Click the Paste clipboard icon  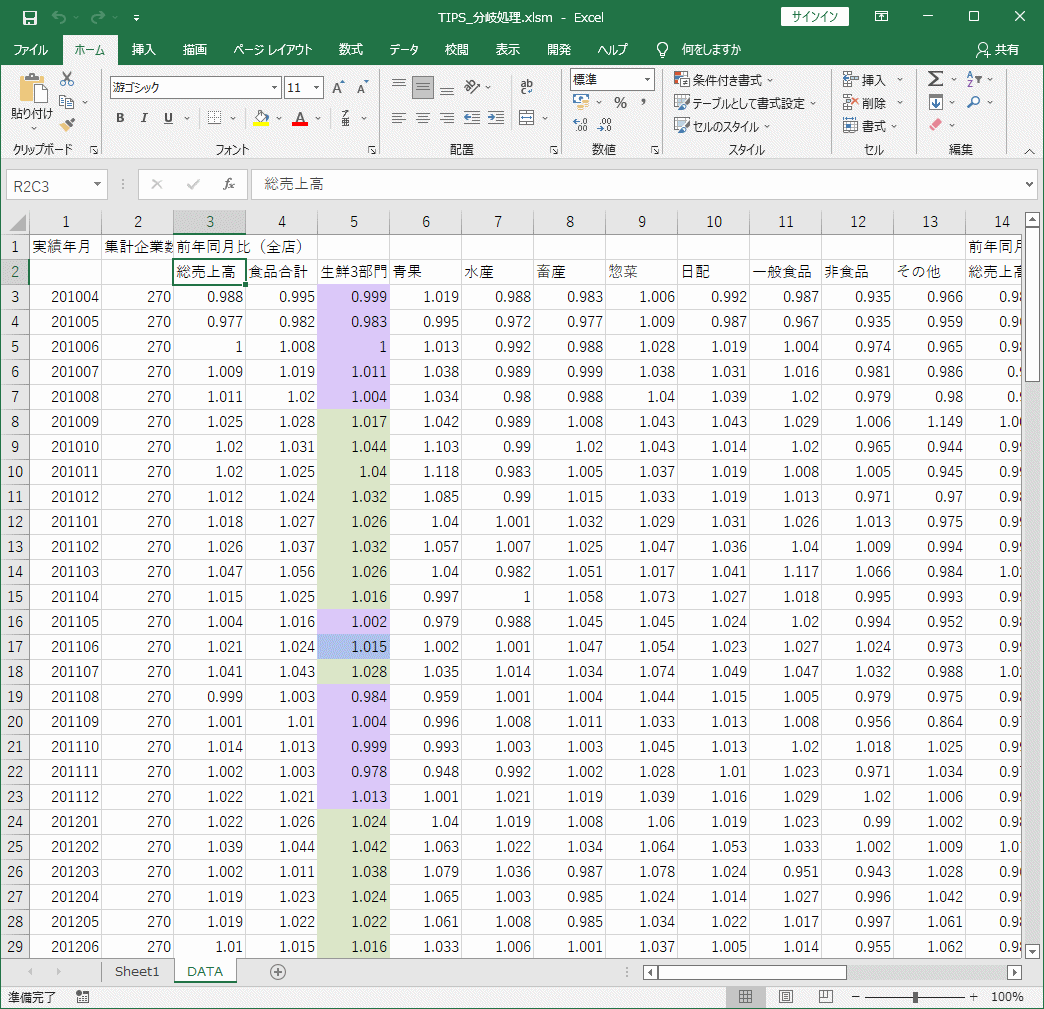pyautogui.click(x=32, y=89)
